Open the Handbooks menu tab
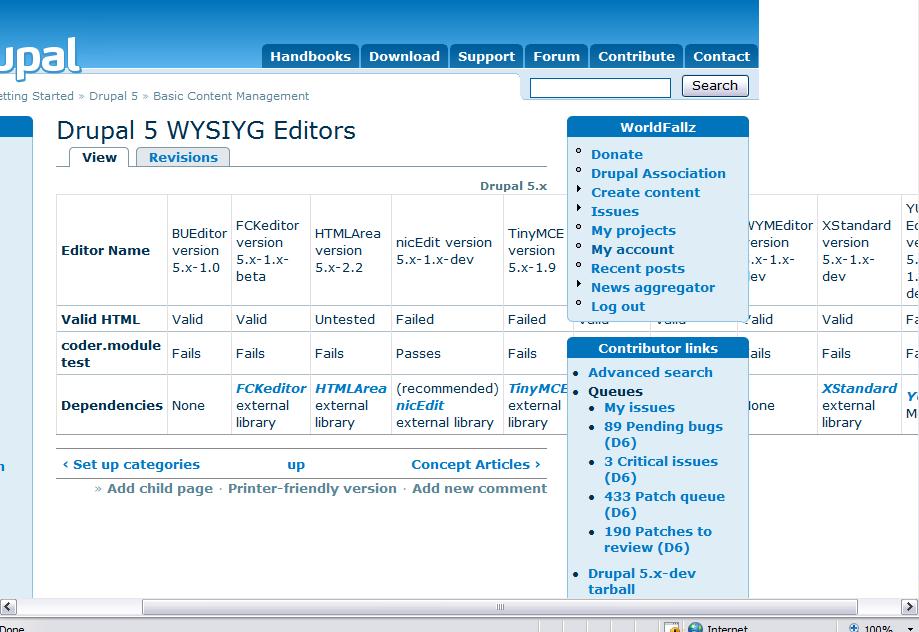The height and width of the screenshot is (632, 919). pyautogui.click(x=310, y=56)
